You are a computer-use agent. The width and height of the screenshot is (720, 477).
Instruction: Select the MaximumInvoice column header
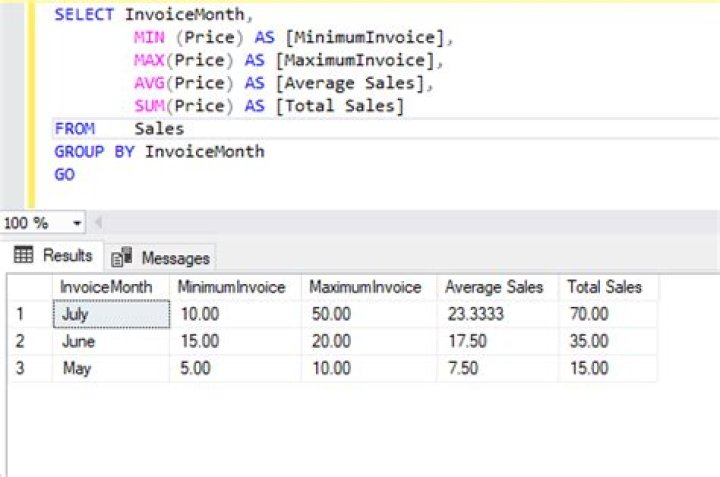[x=369, y=287]
